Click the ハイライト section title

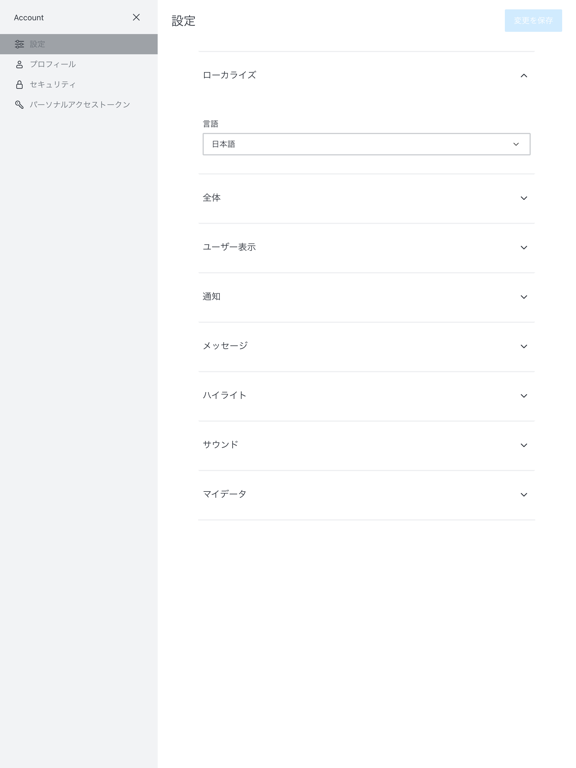click(x=224, y=395)
